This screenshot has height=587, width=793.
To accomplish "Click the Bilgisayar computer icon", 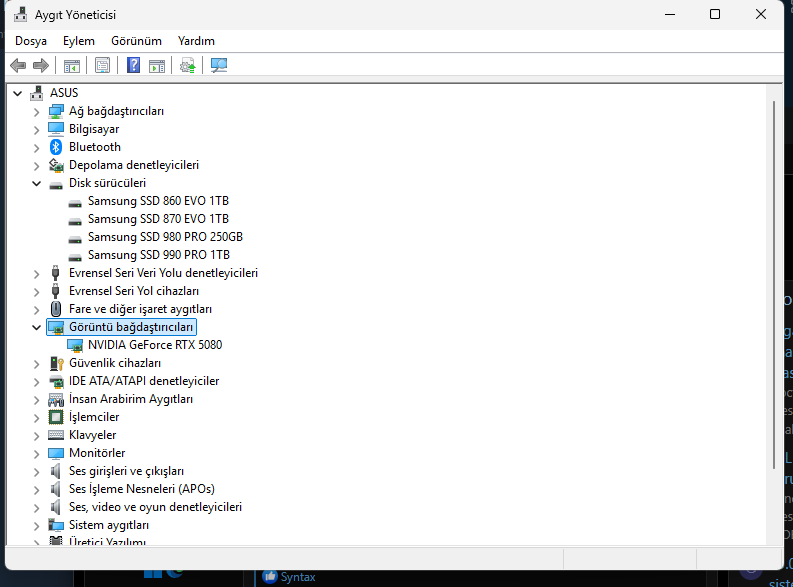I will (56, 129).
